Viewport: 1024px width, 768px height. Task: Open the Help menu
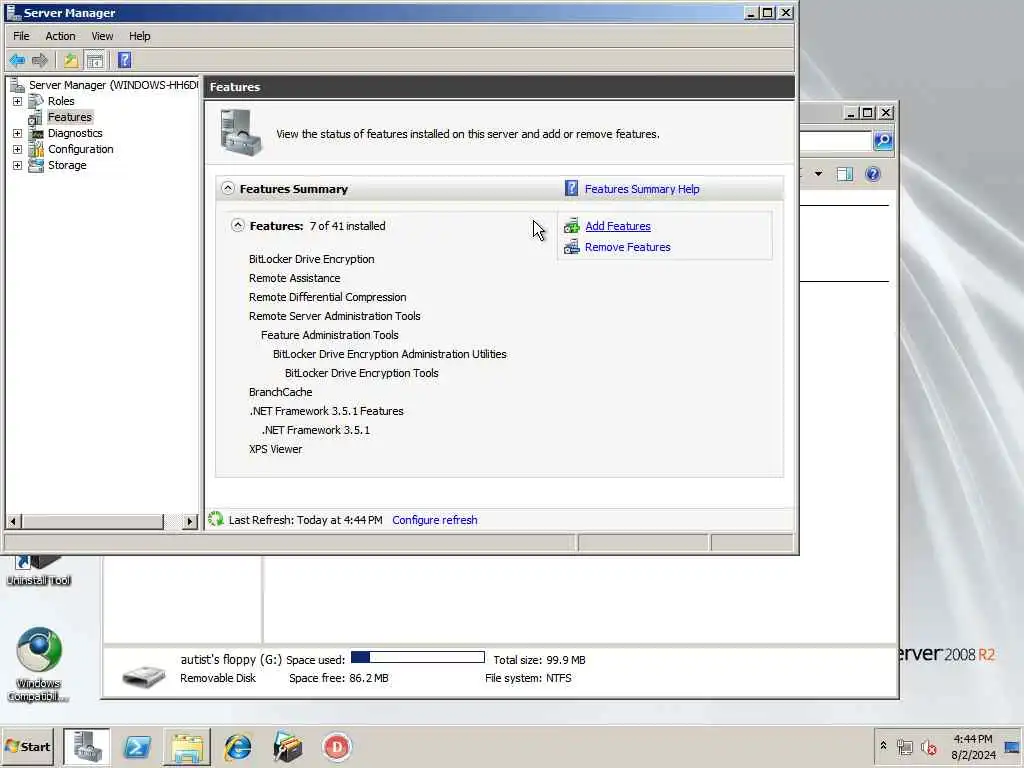[139, 36]
